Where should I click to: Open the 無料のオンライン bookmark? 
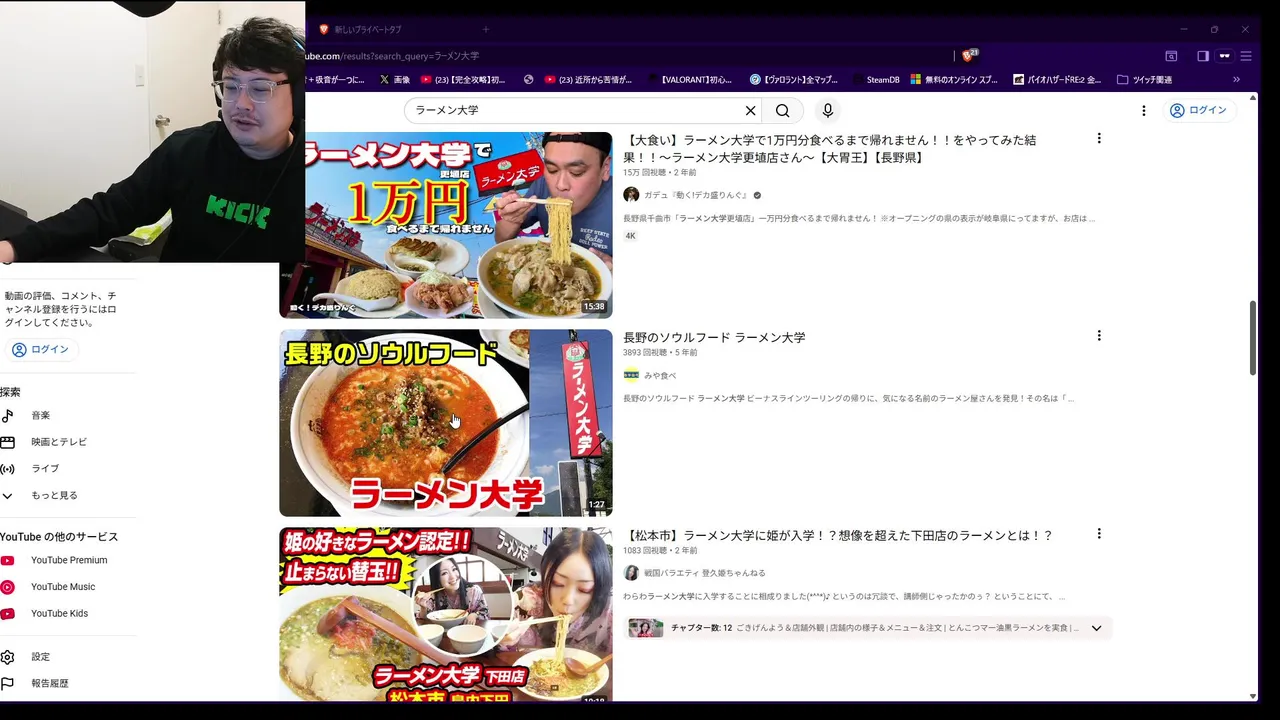point(953,80)
